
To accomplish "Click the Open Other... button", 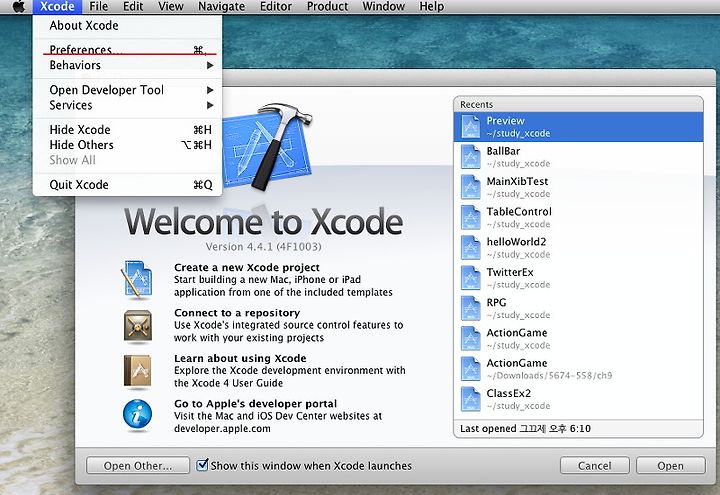I will (138, 466).
